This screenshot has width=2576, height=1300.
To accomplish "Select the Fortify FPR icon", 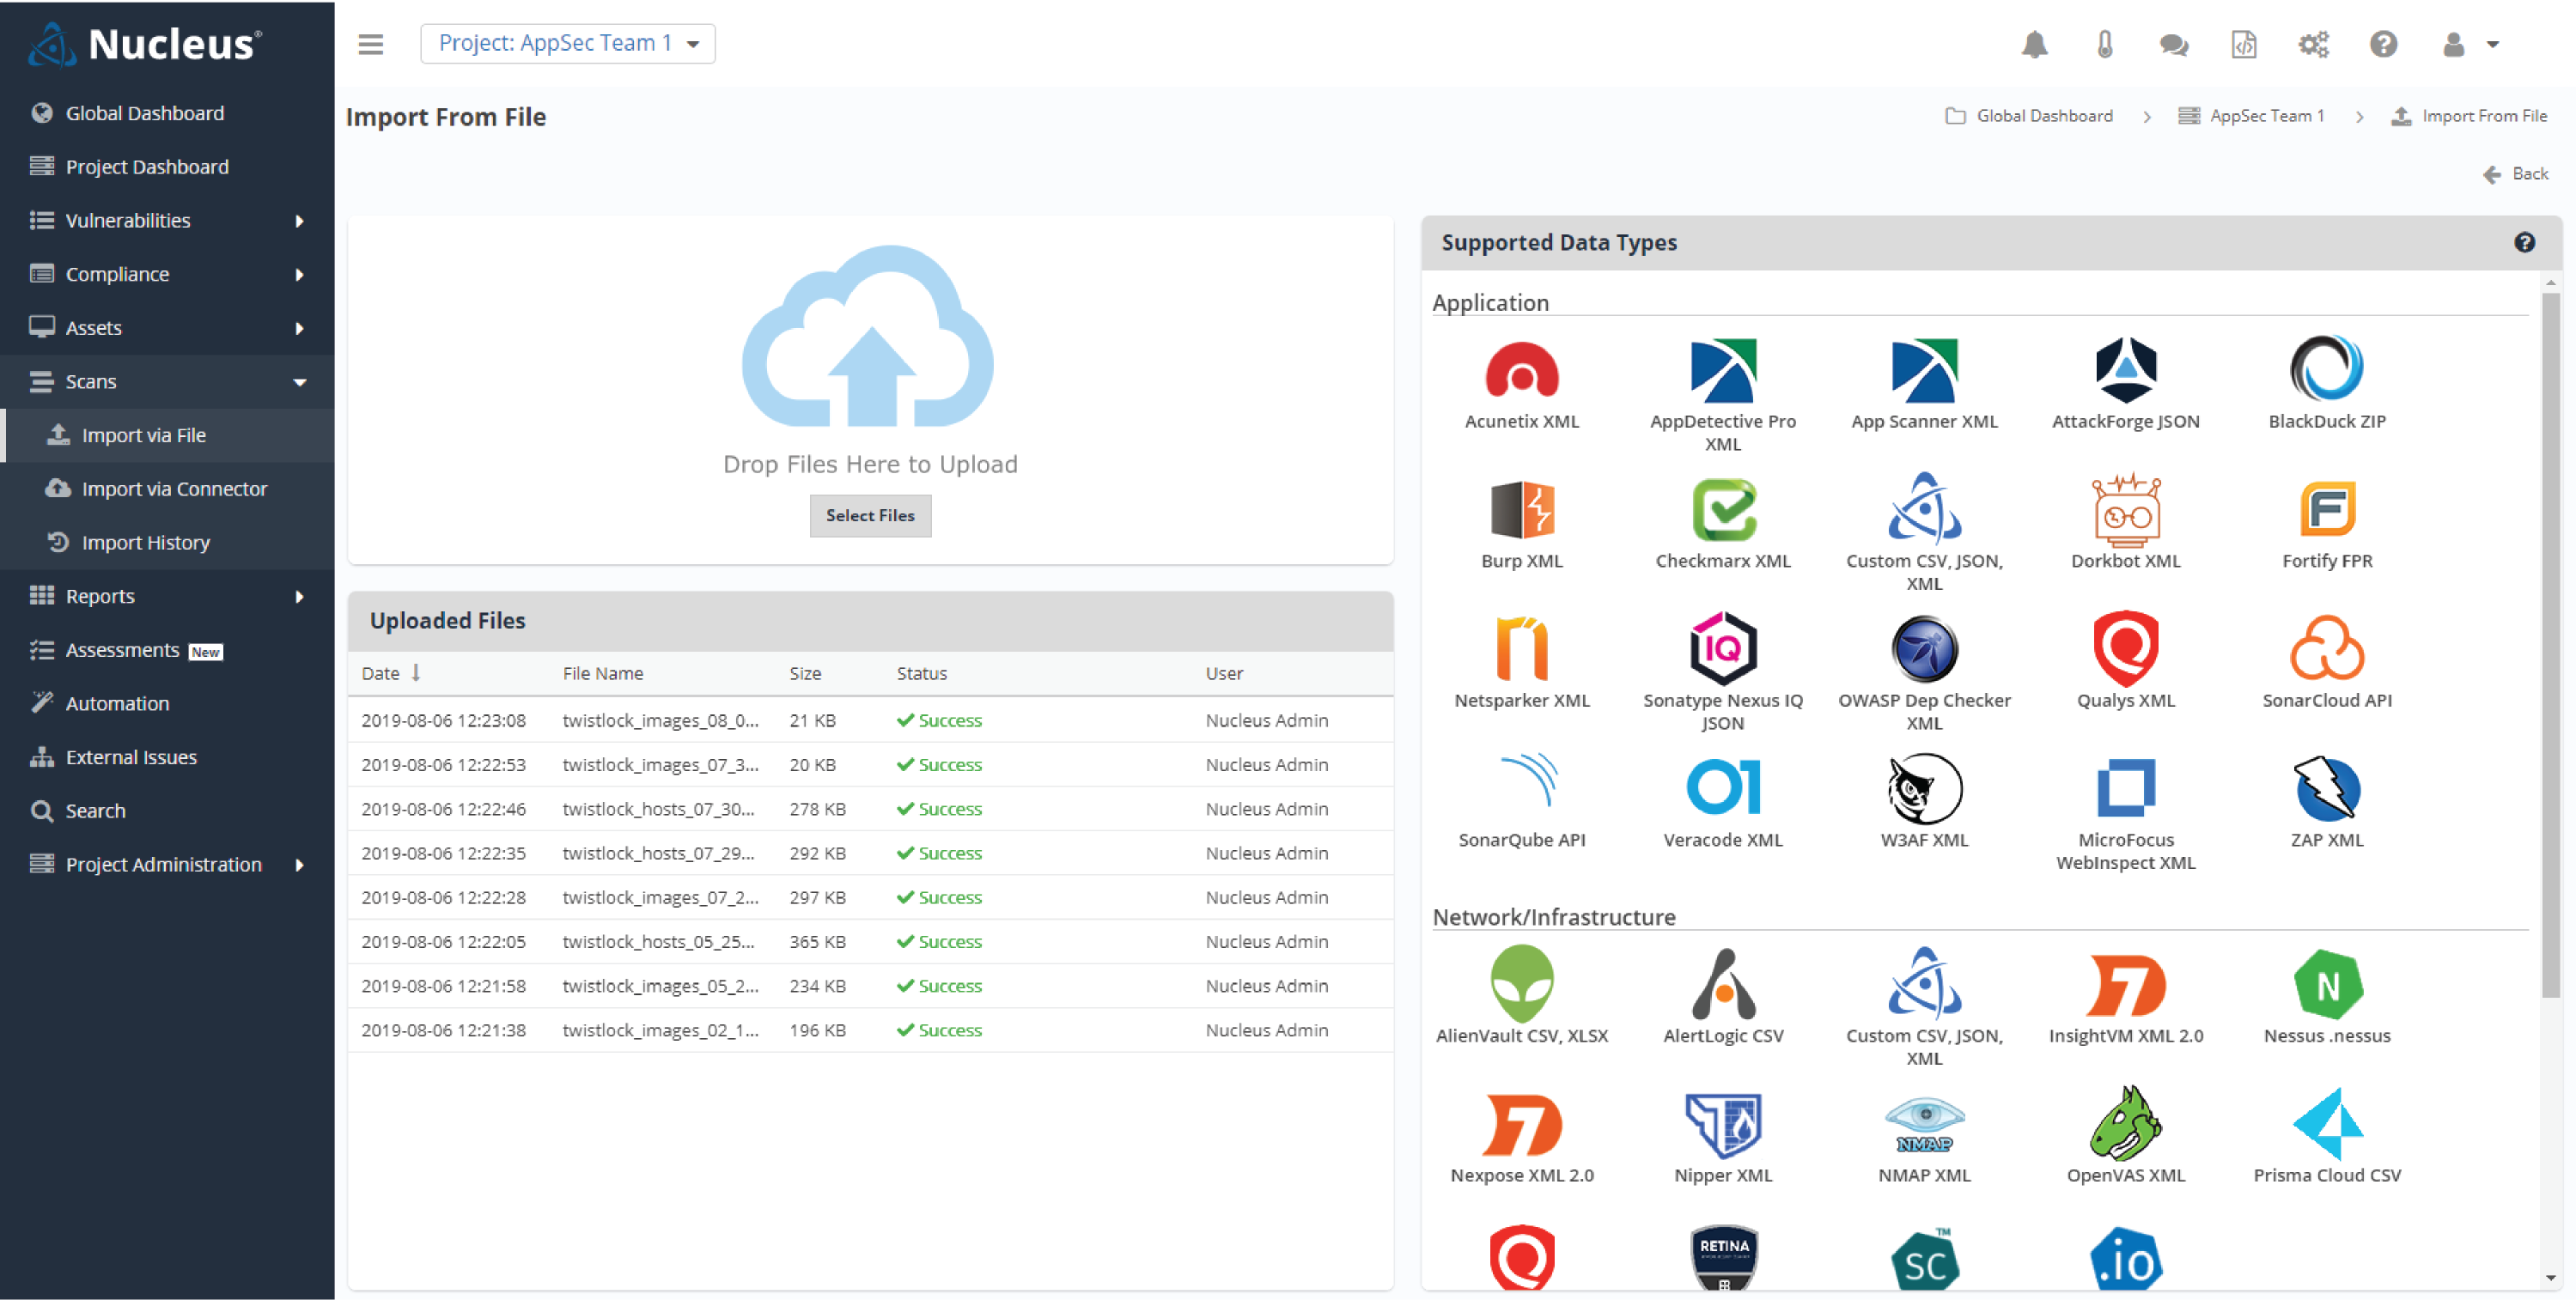I will click(2326, 509).
